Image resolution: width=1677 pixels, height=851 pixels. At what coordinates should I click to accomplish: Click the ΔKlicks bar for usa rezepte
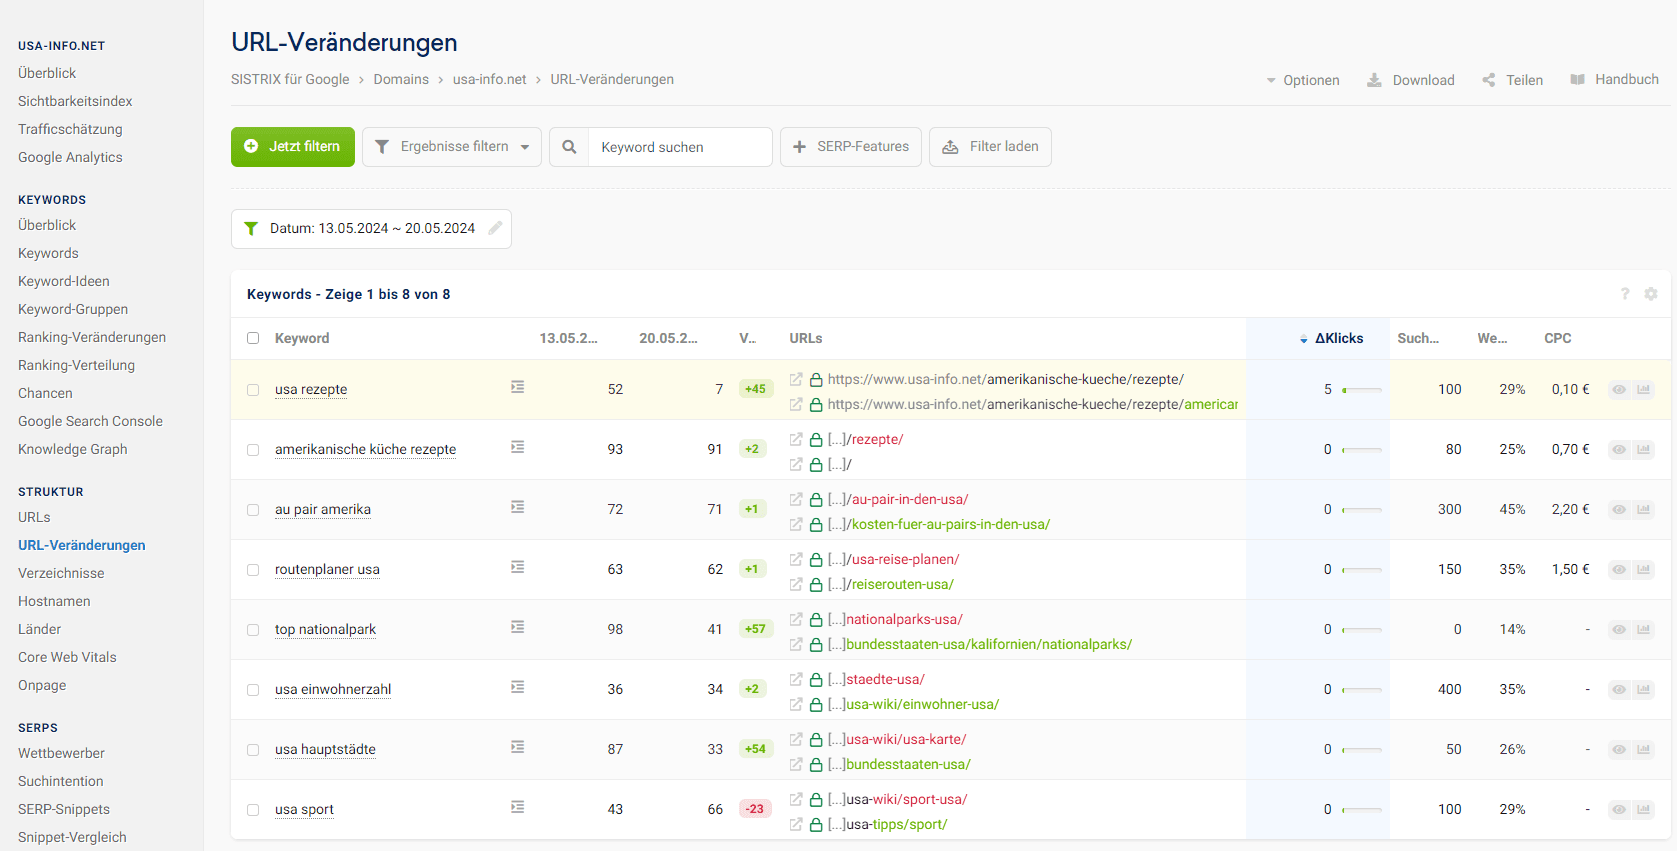1362,390
